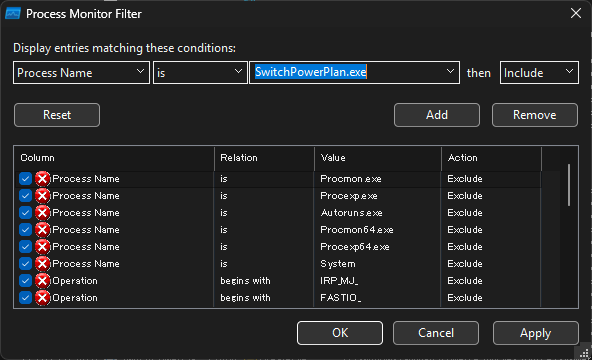Click 'begins with' relation in IRP_MJ_ row
592x360 pixels.
coord(245,280)
